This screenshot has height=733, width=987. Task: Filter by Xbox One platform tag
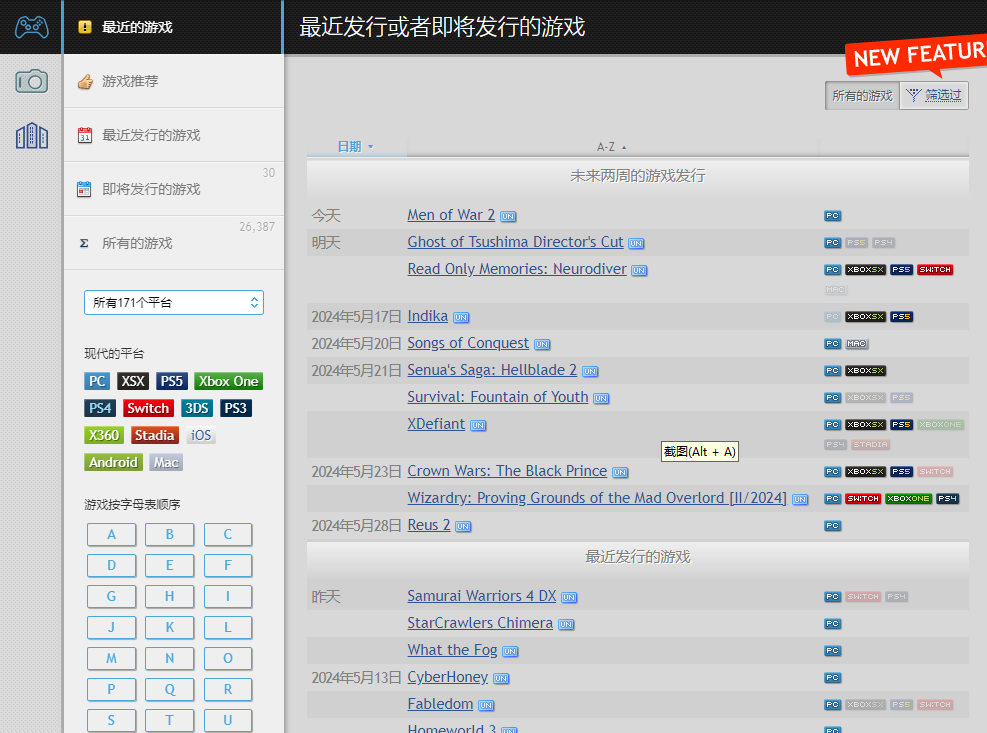pos(228,381)
